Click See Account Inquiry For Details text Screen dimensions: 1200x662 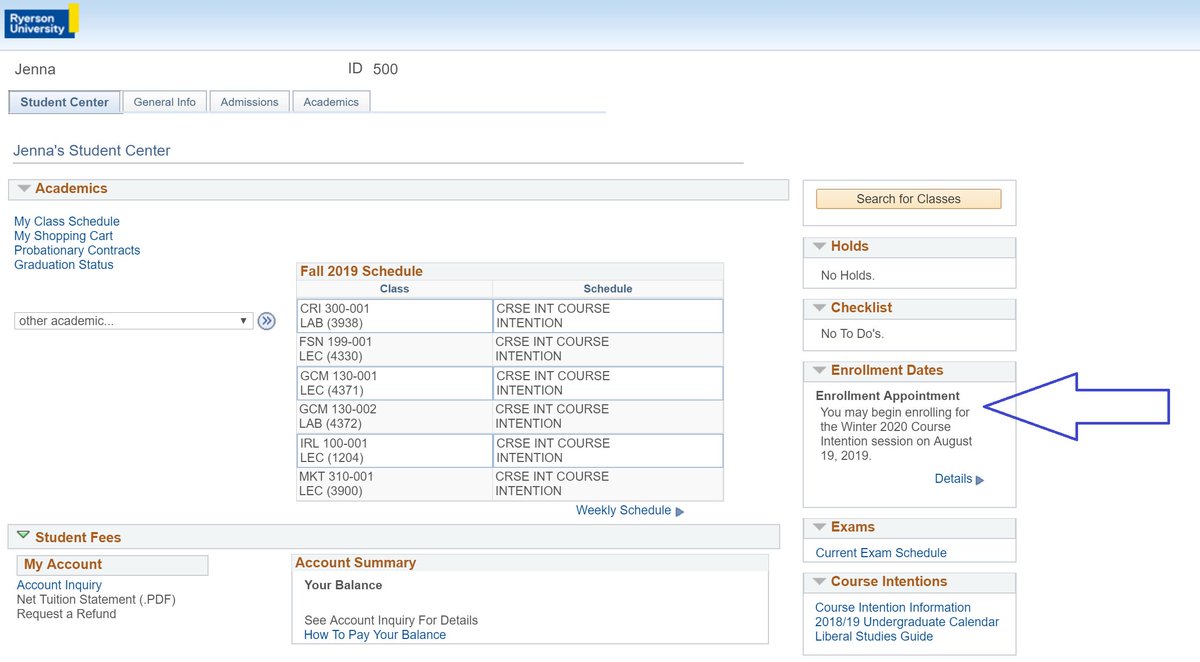pos(391,620)
